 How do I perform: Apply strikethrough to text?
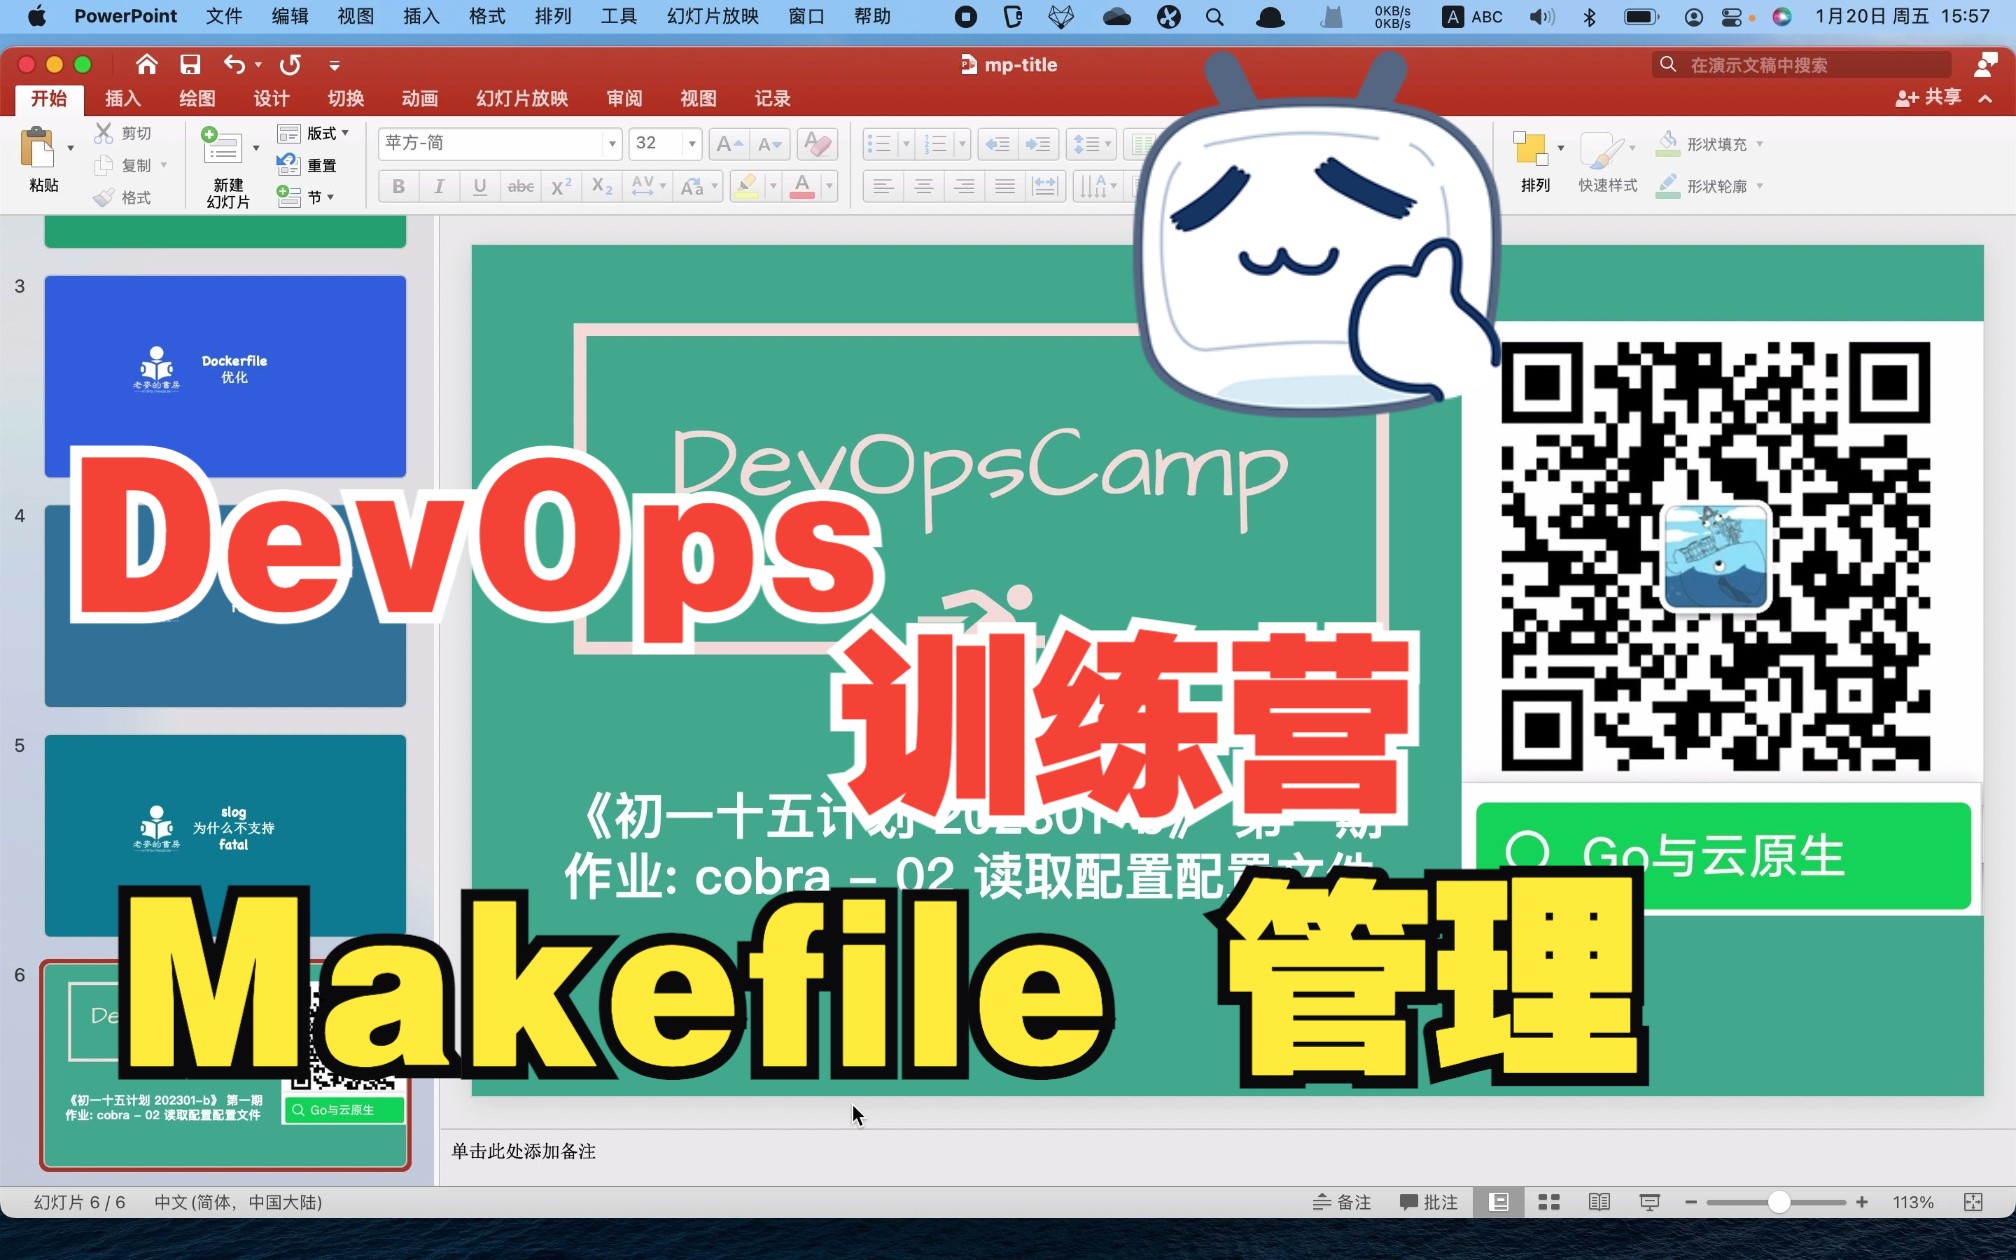click(x=519, y=186)
